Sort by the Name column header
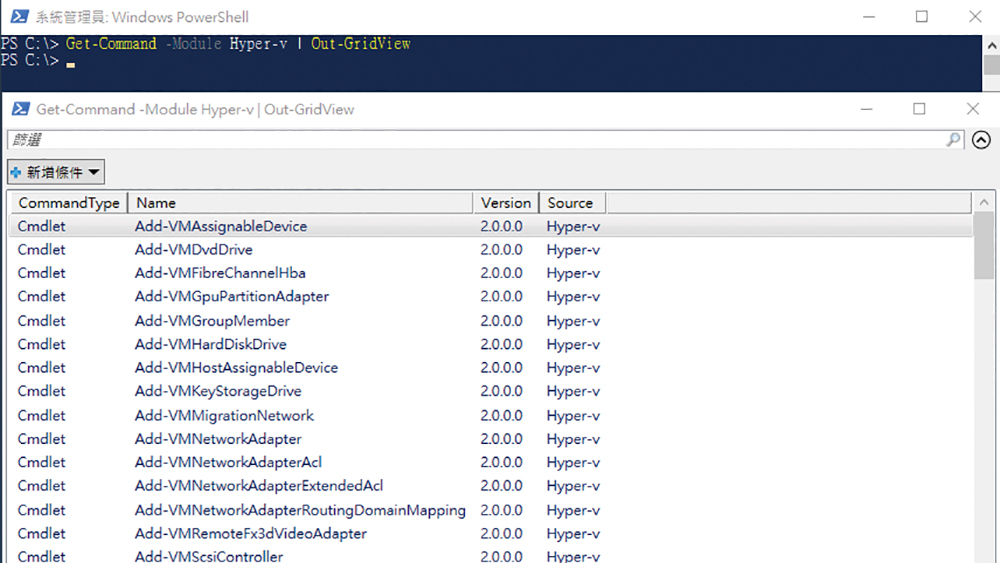 point(300,203)
